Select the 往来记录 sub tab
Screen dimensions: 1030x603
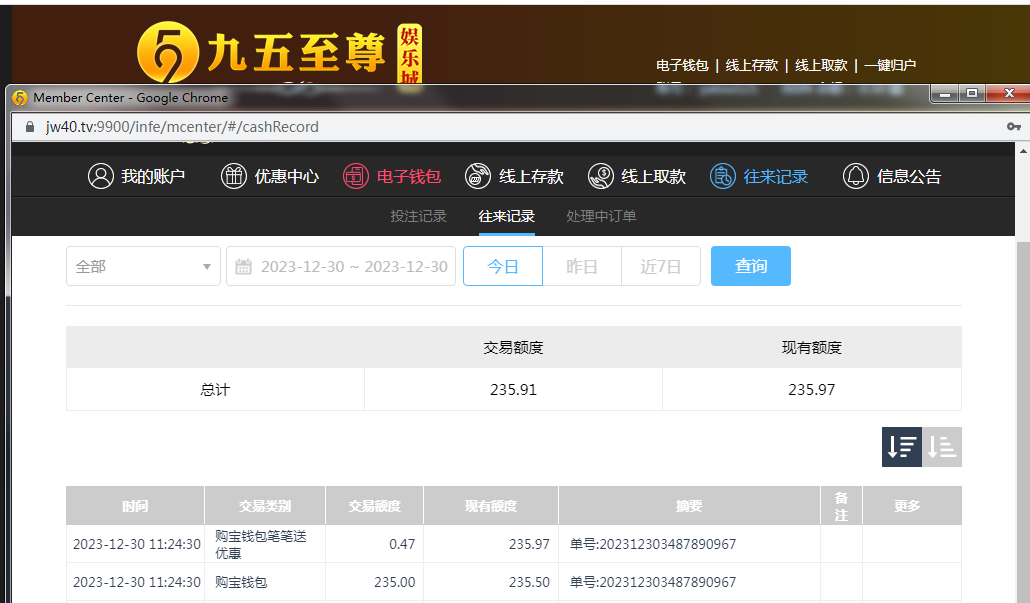click(506, 216)
